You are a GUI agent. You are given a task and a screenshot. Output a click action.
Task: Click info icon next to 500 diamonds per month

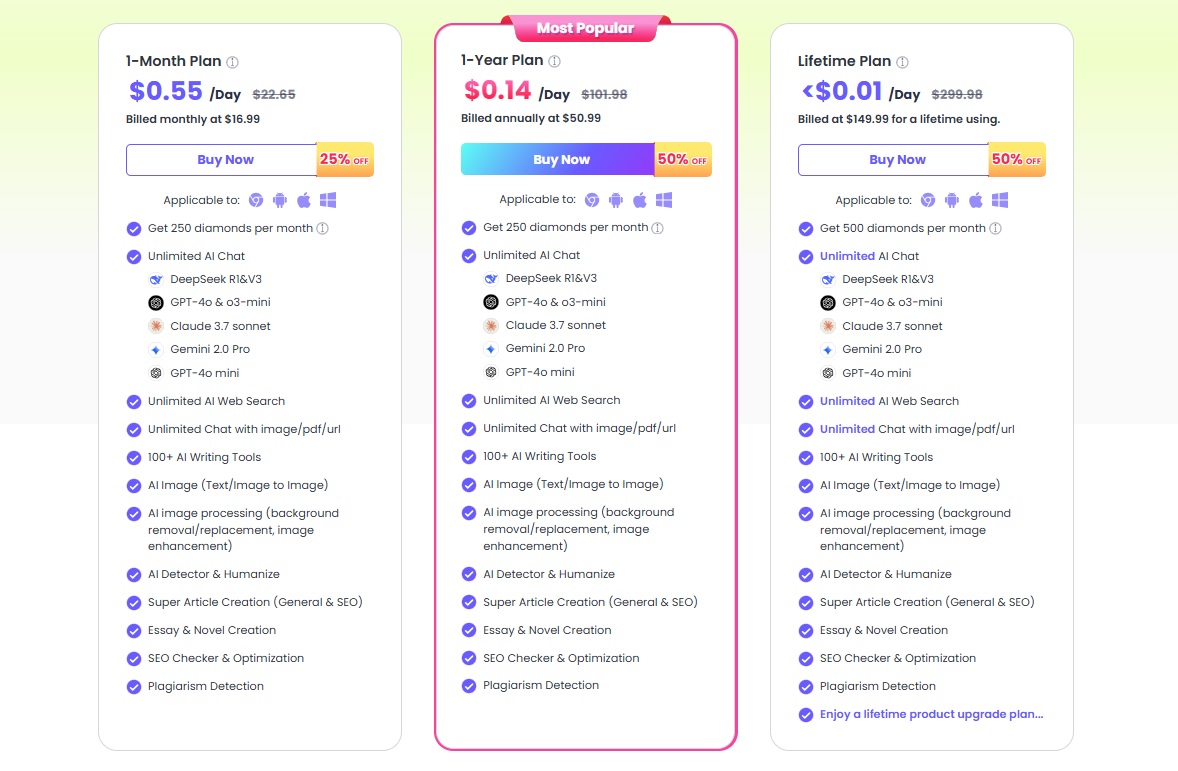pos(995,228)
